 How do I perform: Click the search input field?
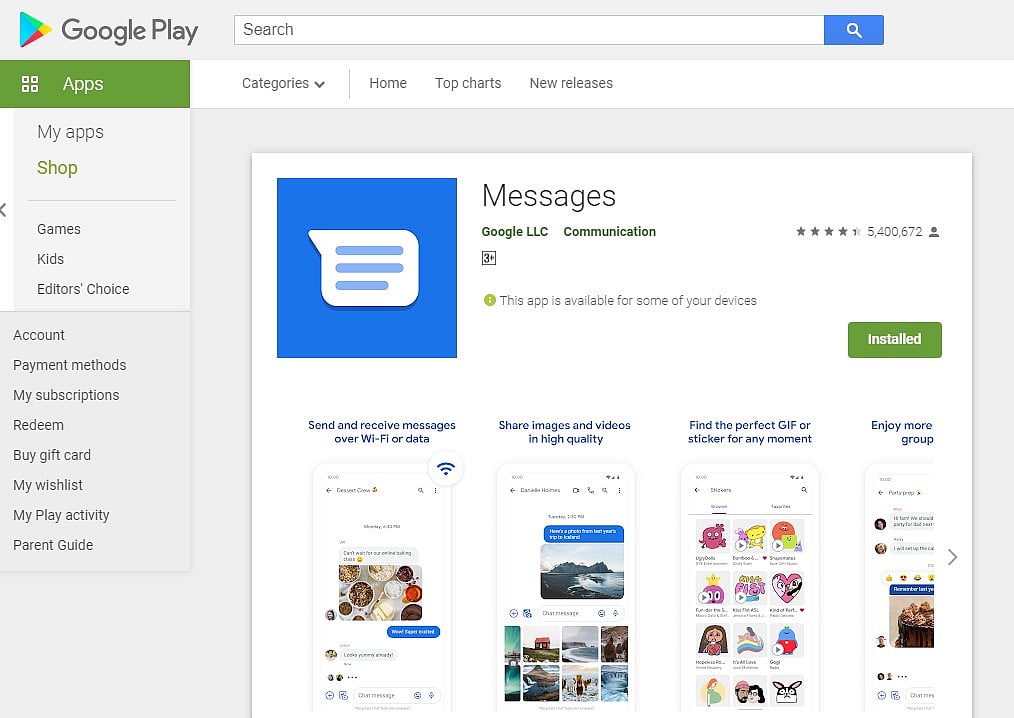coord(528,30)
